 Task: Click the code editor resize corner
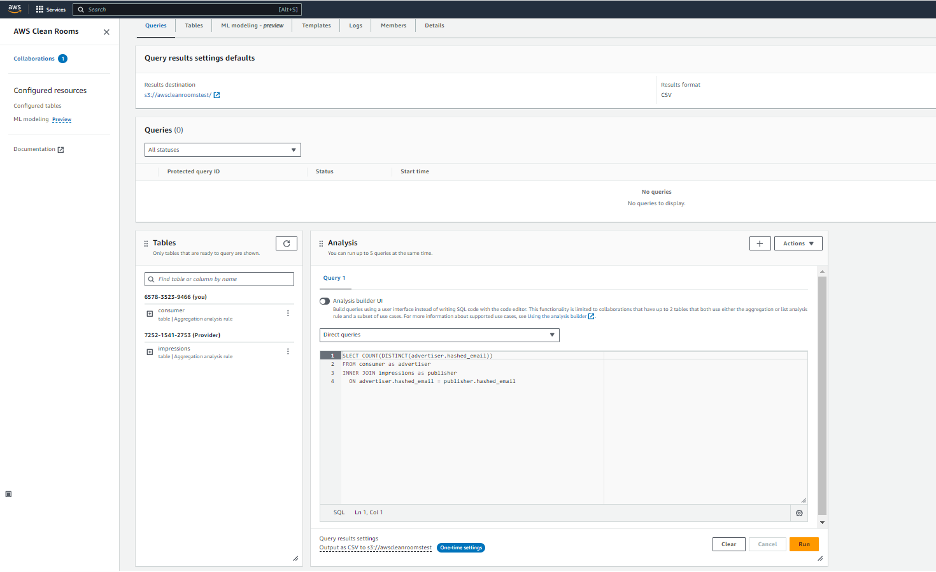tap(803, 500)
